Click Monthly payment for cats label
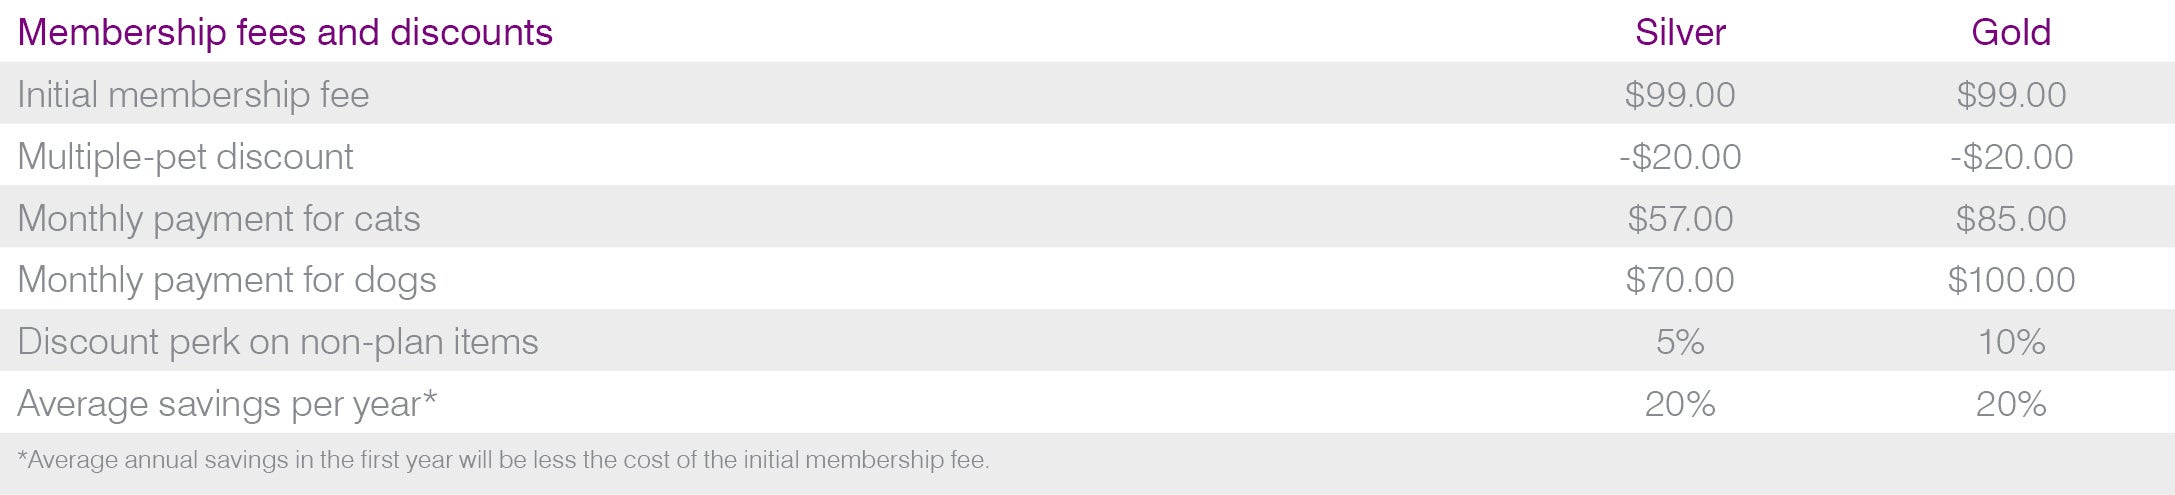 (x=219, y=219)
